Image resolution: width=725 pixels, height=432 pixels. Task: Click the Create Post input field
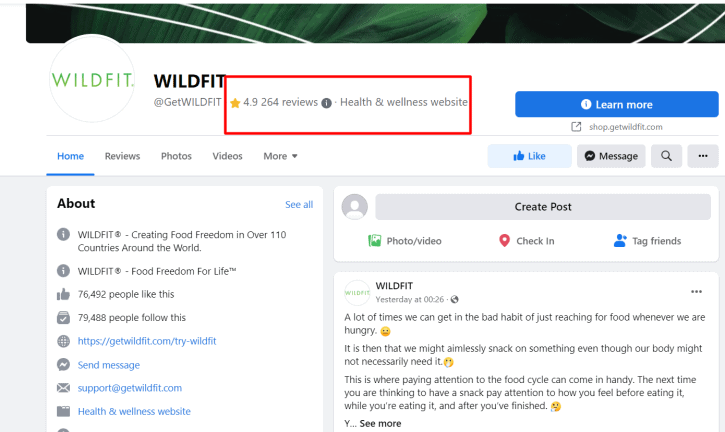tap(543, 207)
